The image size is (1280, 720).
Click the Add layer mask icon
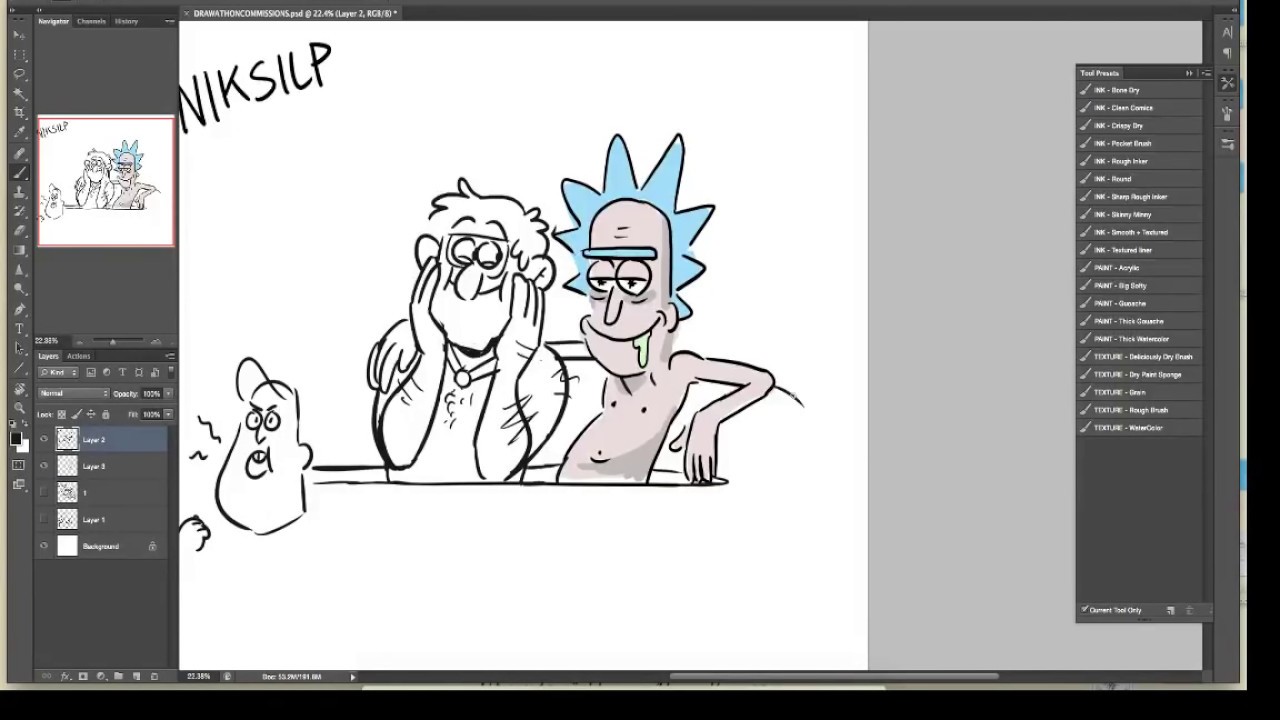point(83,677)
